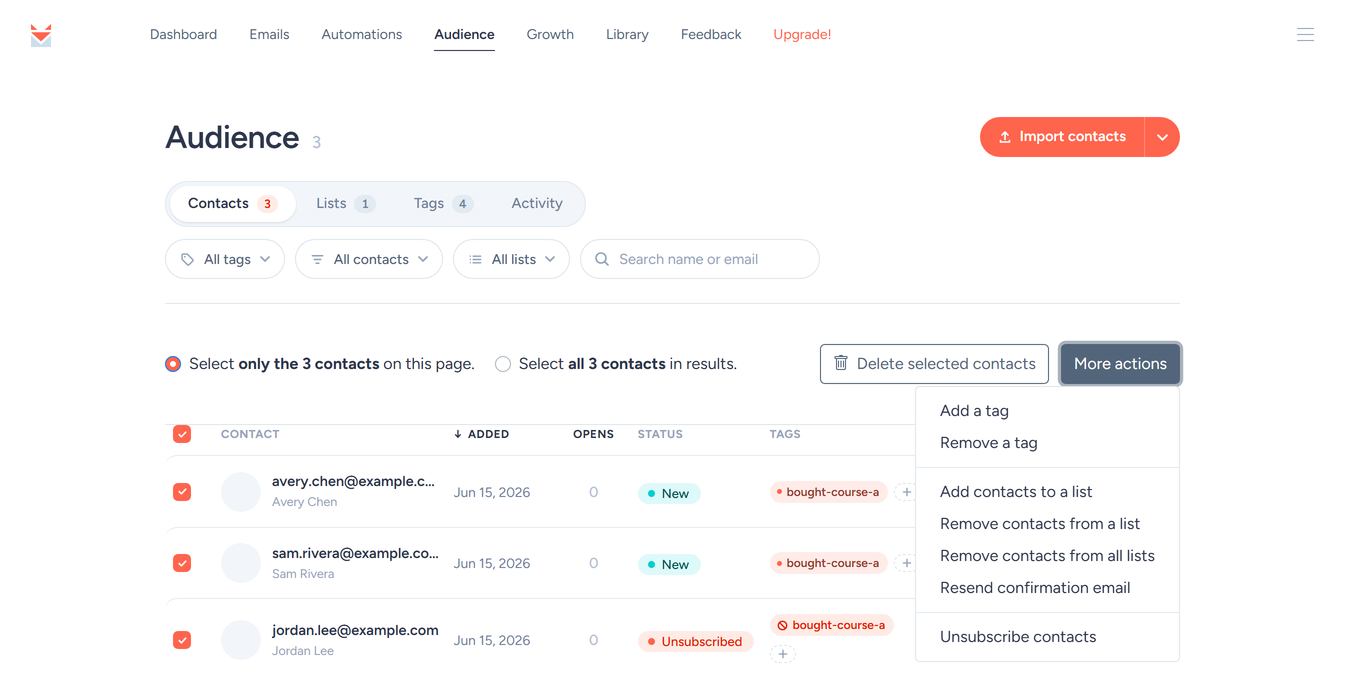Click the orange envelope logo icon
The image size is (1360, 685).
41,35
